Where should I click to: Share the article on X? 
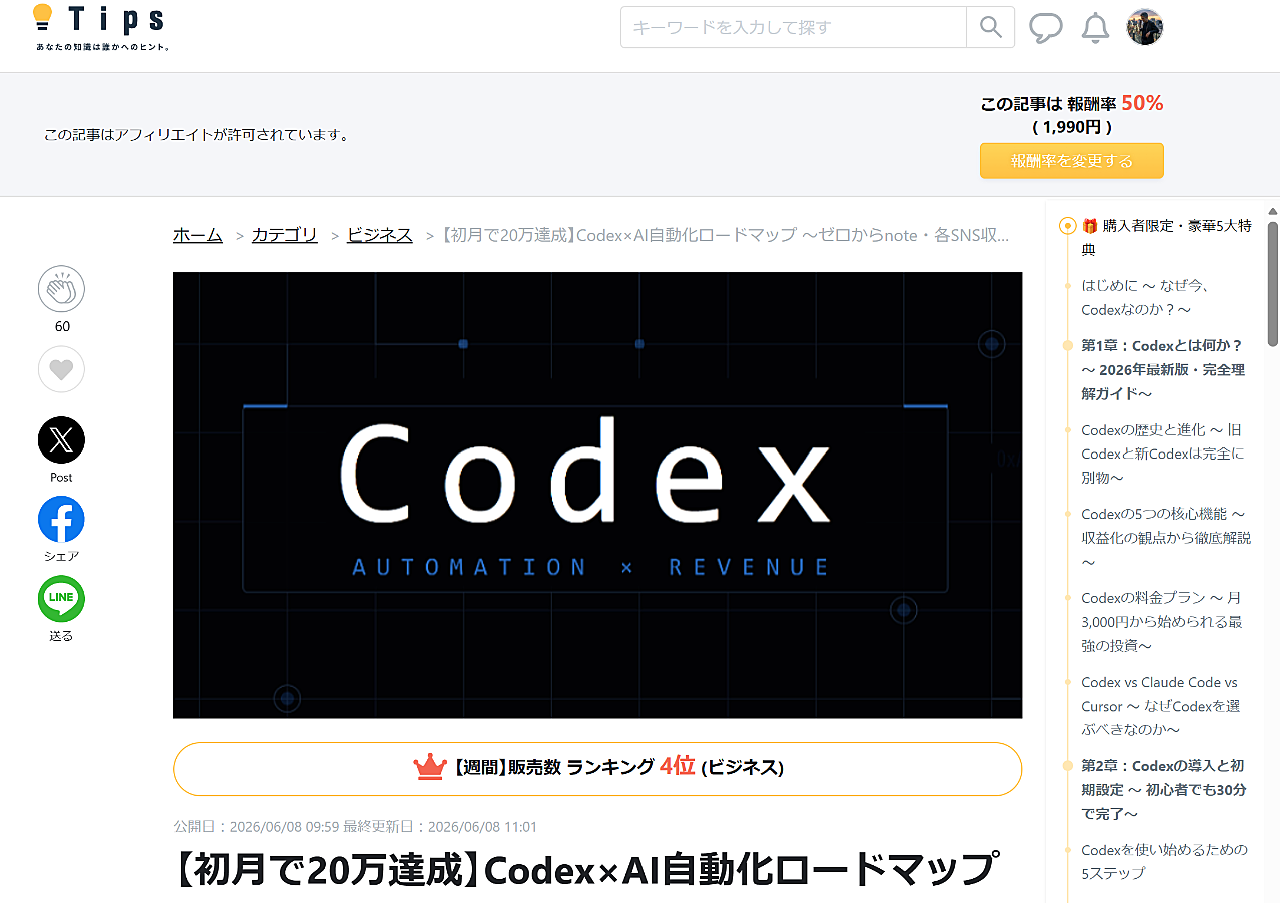(x=61, y=440)
